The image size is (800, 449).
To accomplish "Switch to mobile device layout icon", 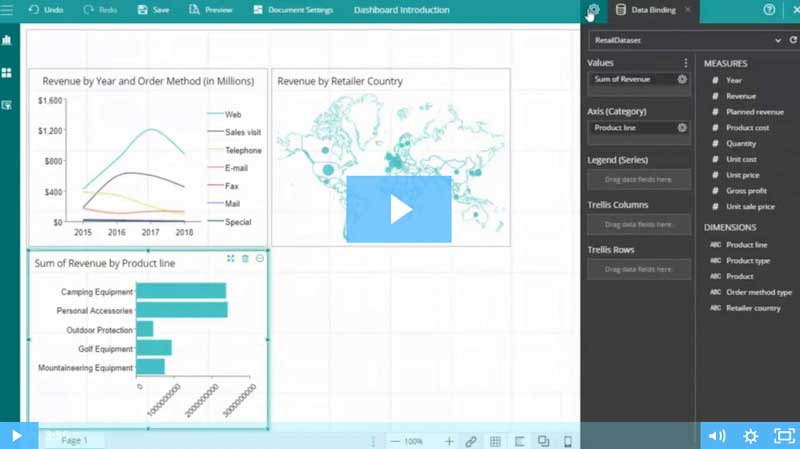I will click(568, 441).
